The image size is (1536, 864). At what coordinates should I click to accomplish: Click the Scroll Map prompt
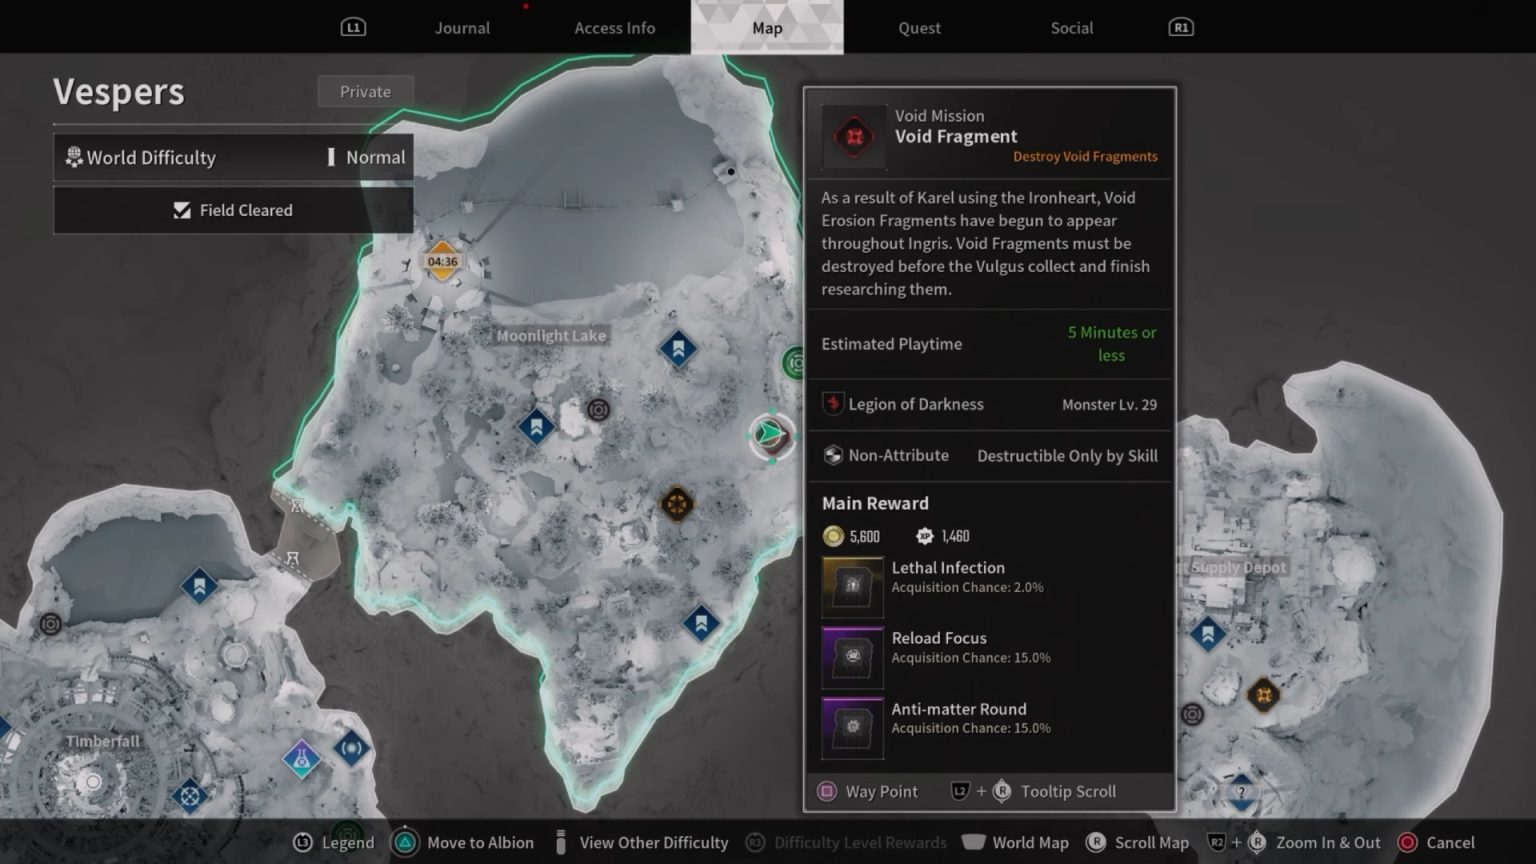tap(1138, 843)
